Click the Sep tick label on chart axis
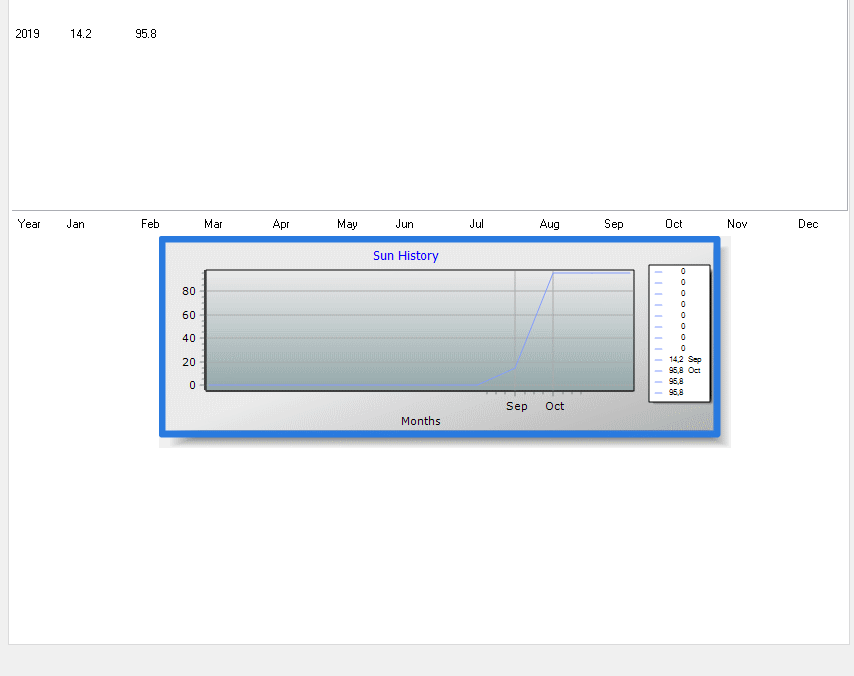Screen dimensions: 854x676 (x=516, y=406)
